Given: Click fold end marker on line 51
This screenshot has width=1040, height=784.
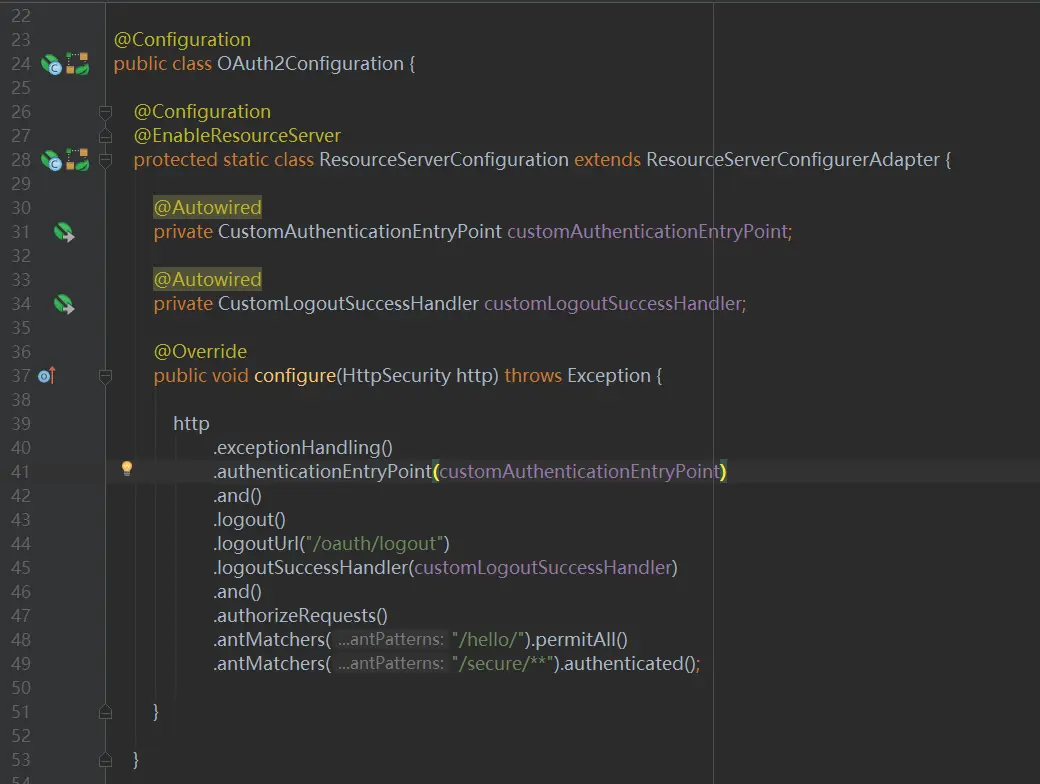Looking at the screenshot, I should coord(105,712).
